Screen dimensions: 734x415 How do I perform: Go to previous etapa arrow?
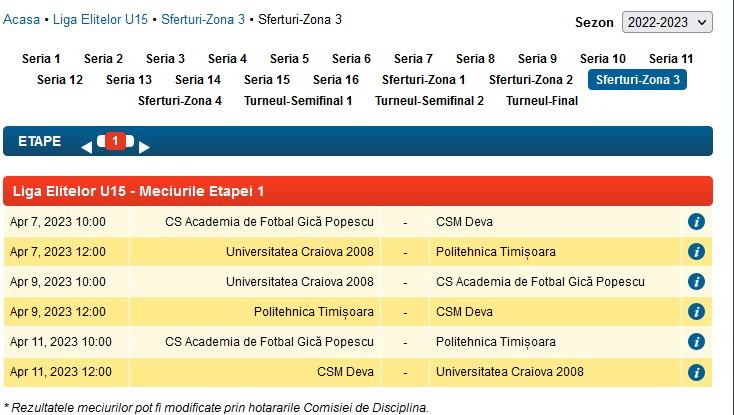pyautogui.click(x=86, y=147)
